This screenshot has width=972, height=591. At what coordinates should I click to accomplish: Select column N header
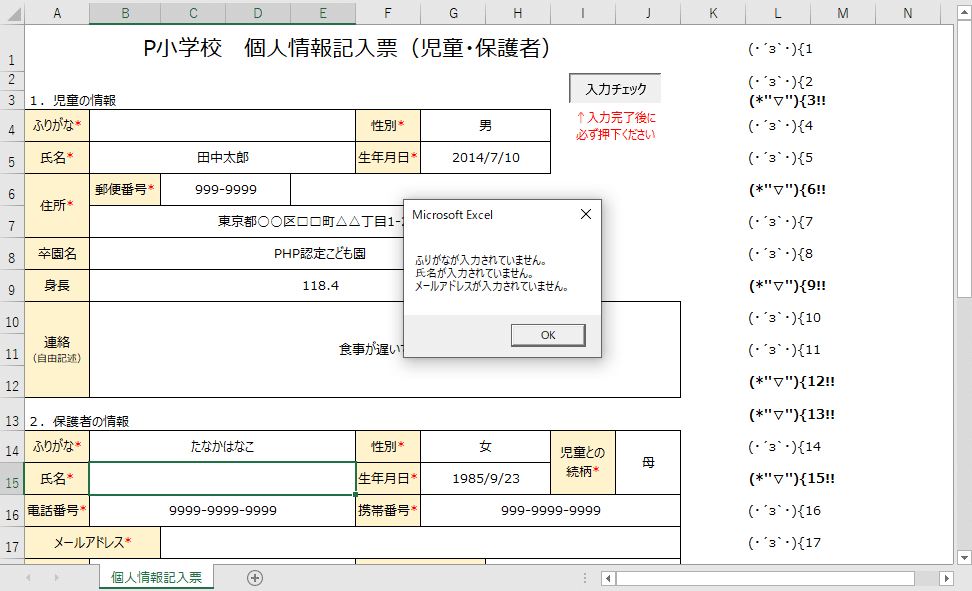908,14
